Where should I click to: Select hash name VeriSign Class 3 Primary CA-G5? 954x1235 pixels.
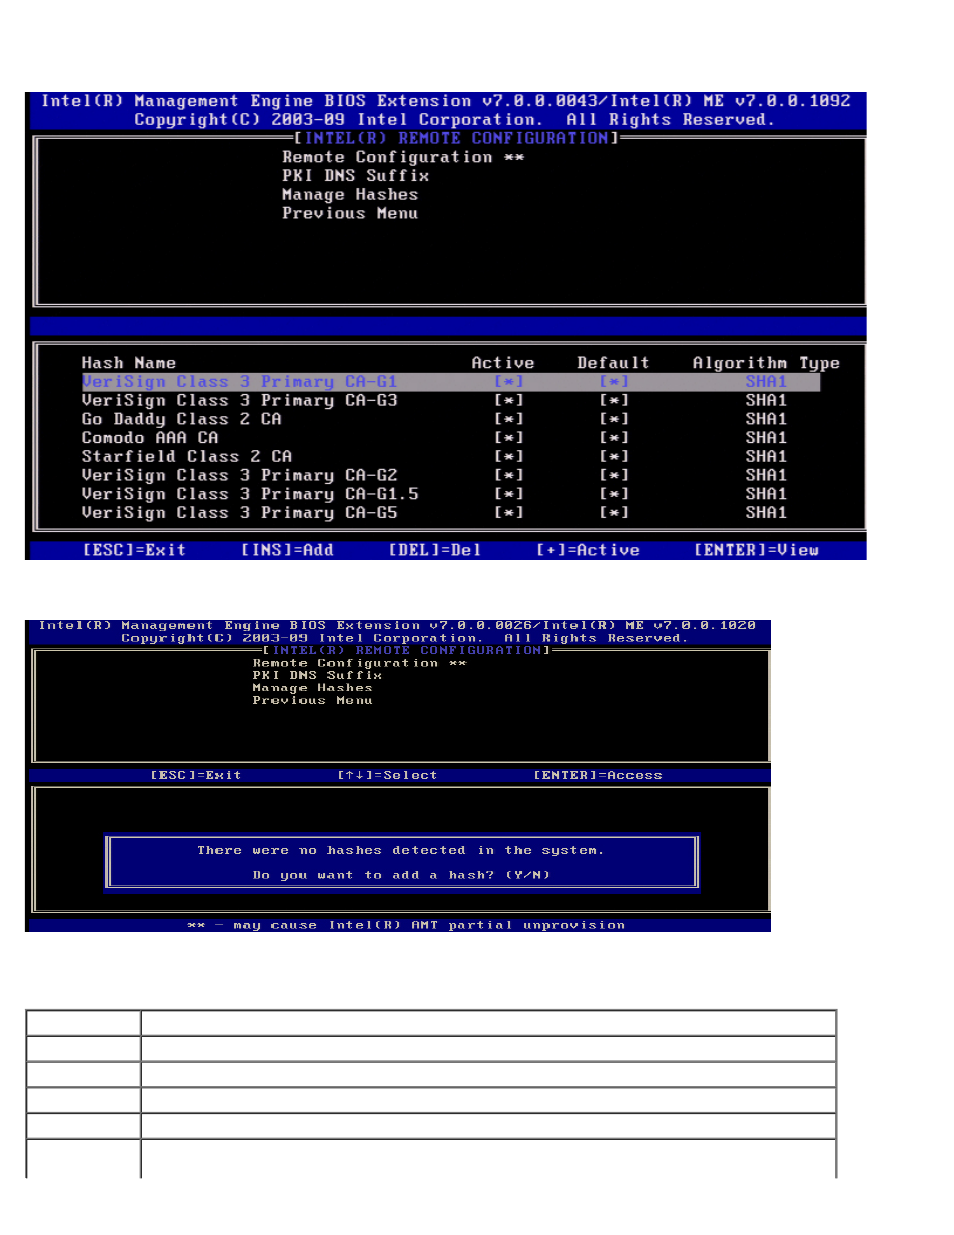(239, 512)
